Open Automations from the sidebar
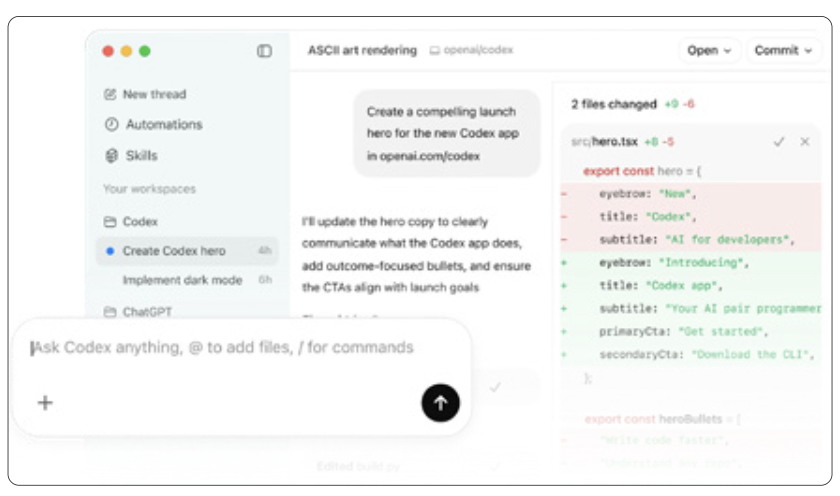 (x=163, y=125)
